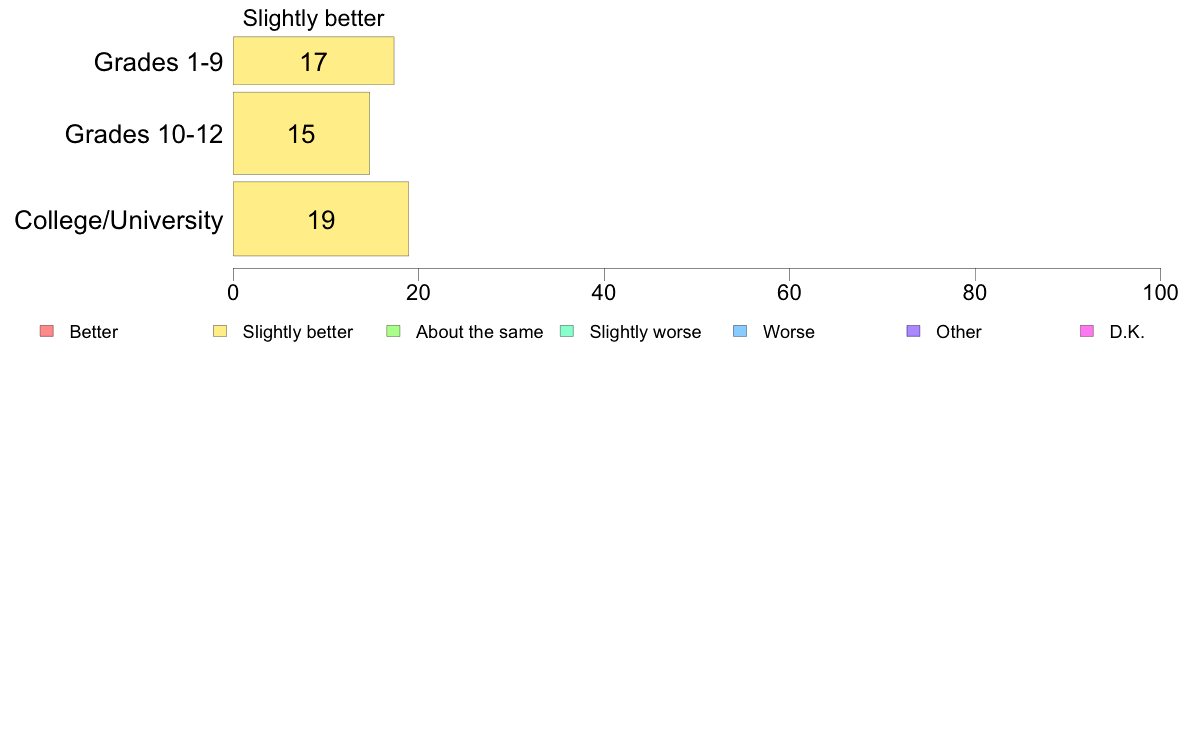
Task: Select the Grades 10-12 bar showing 15
Action: [x=302, y=133]
